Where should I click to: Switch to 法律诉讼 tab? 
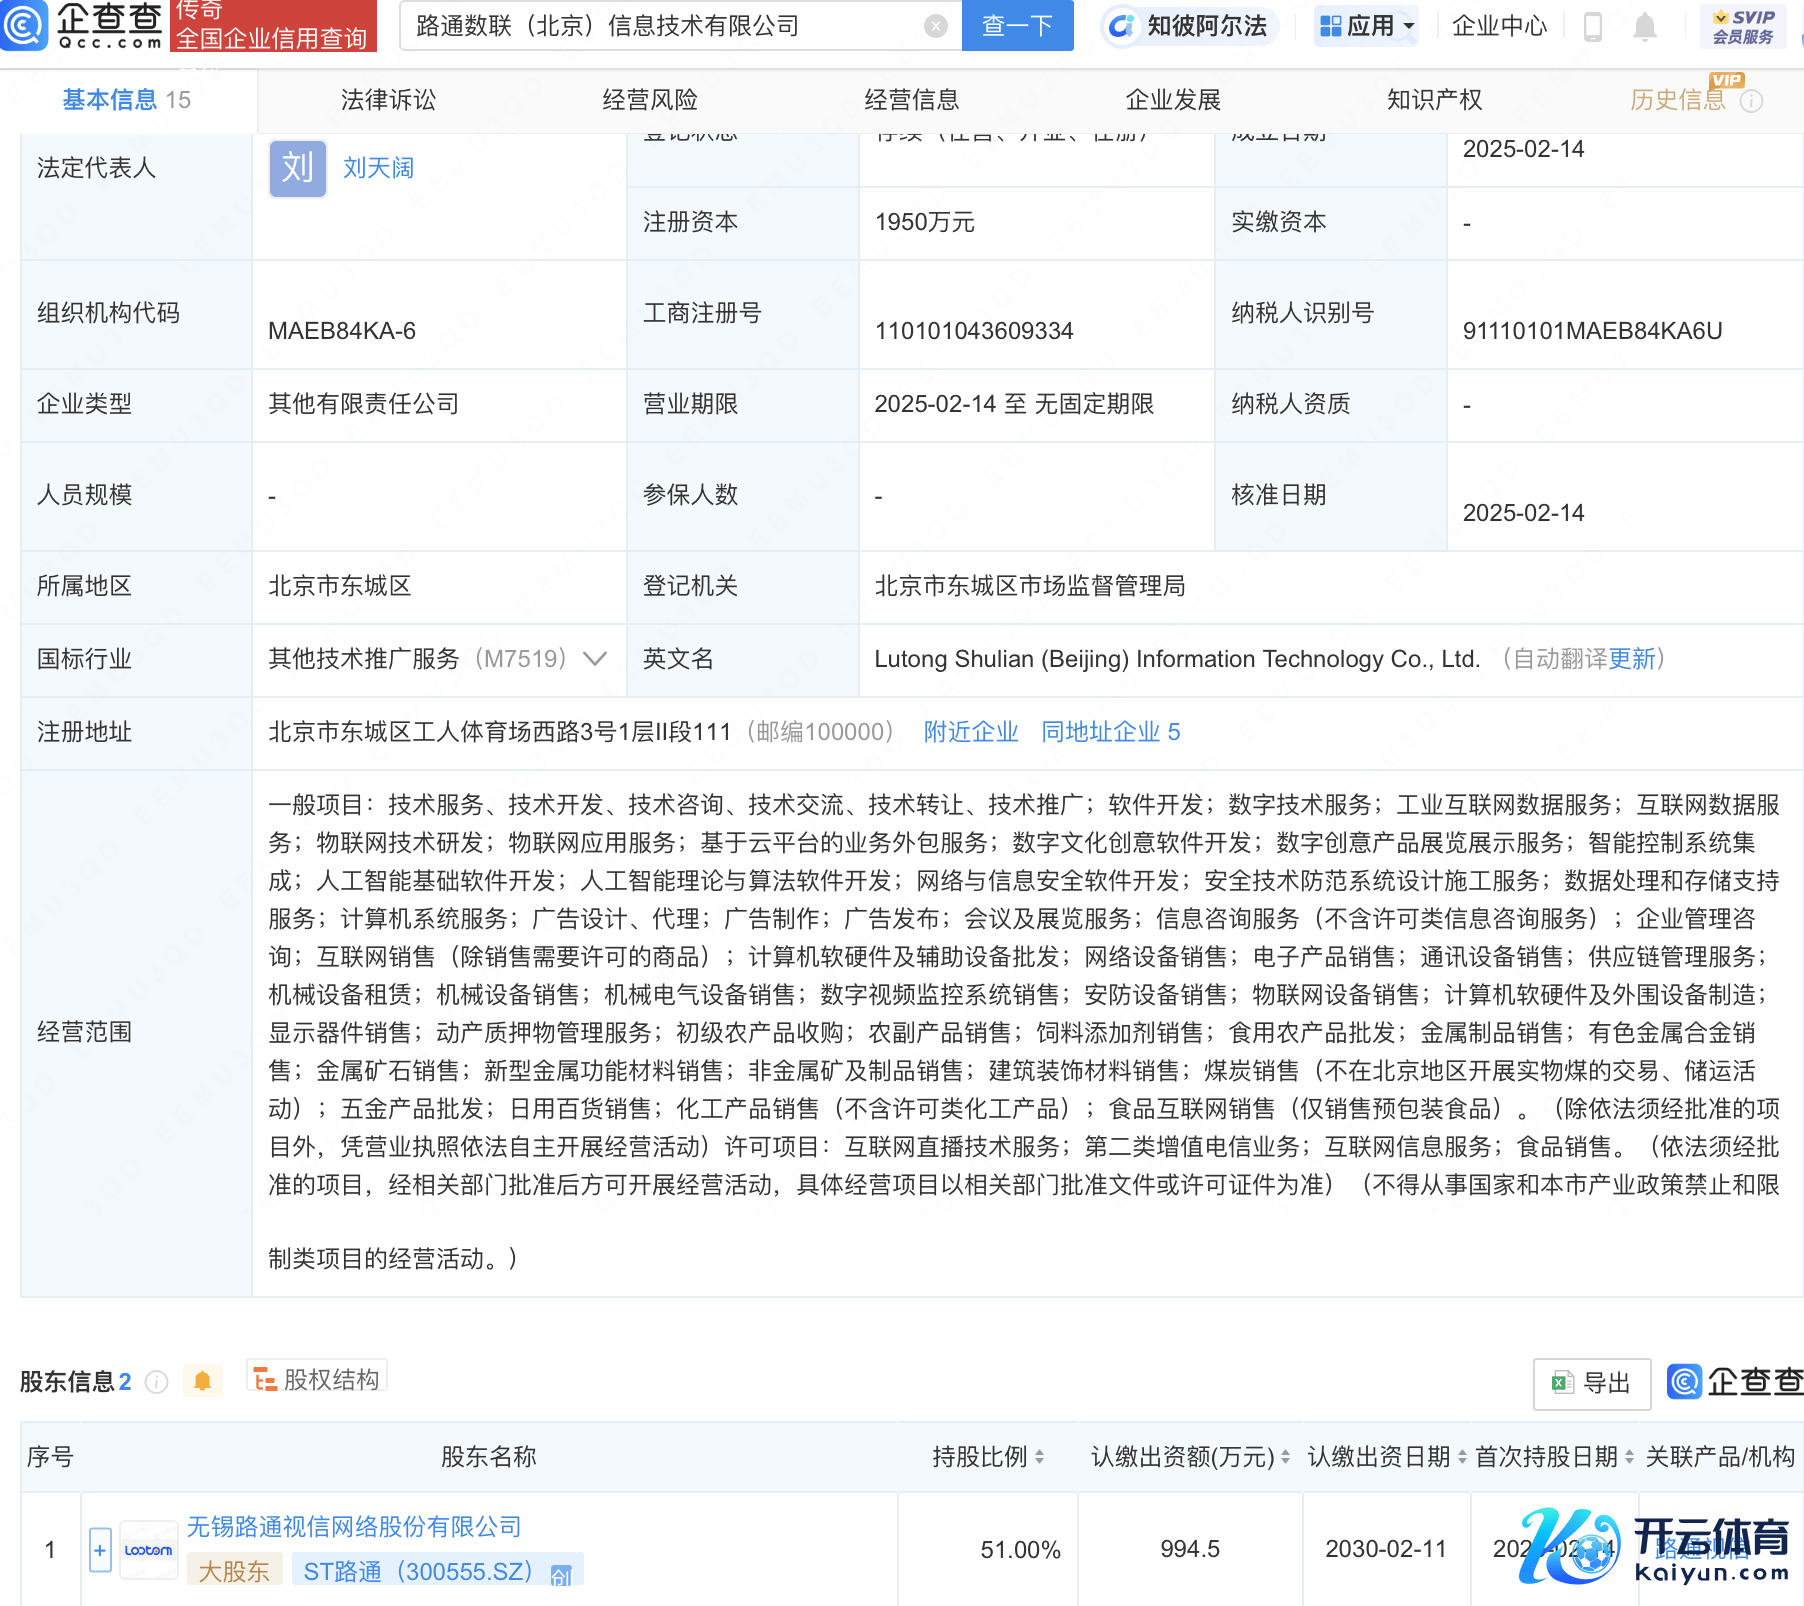388,100
